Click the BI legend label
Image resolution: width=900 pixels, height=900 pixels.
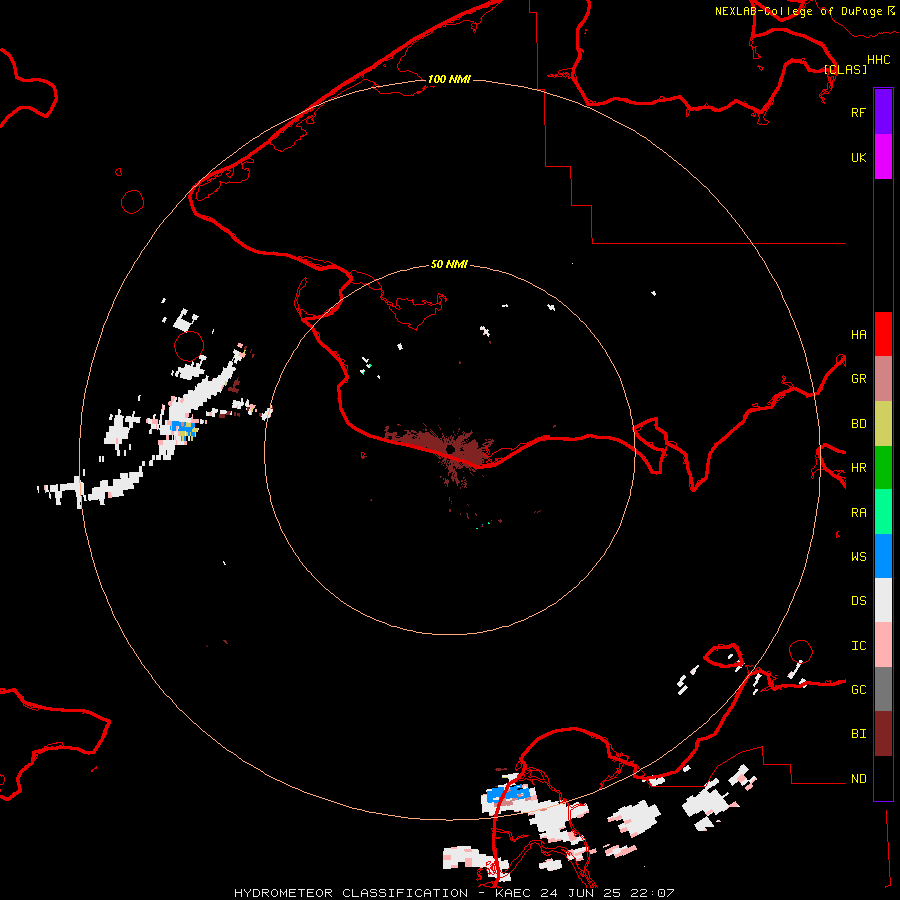tap(858, 734)
